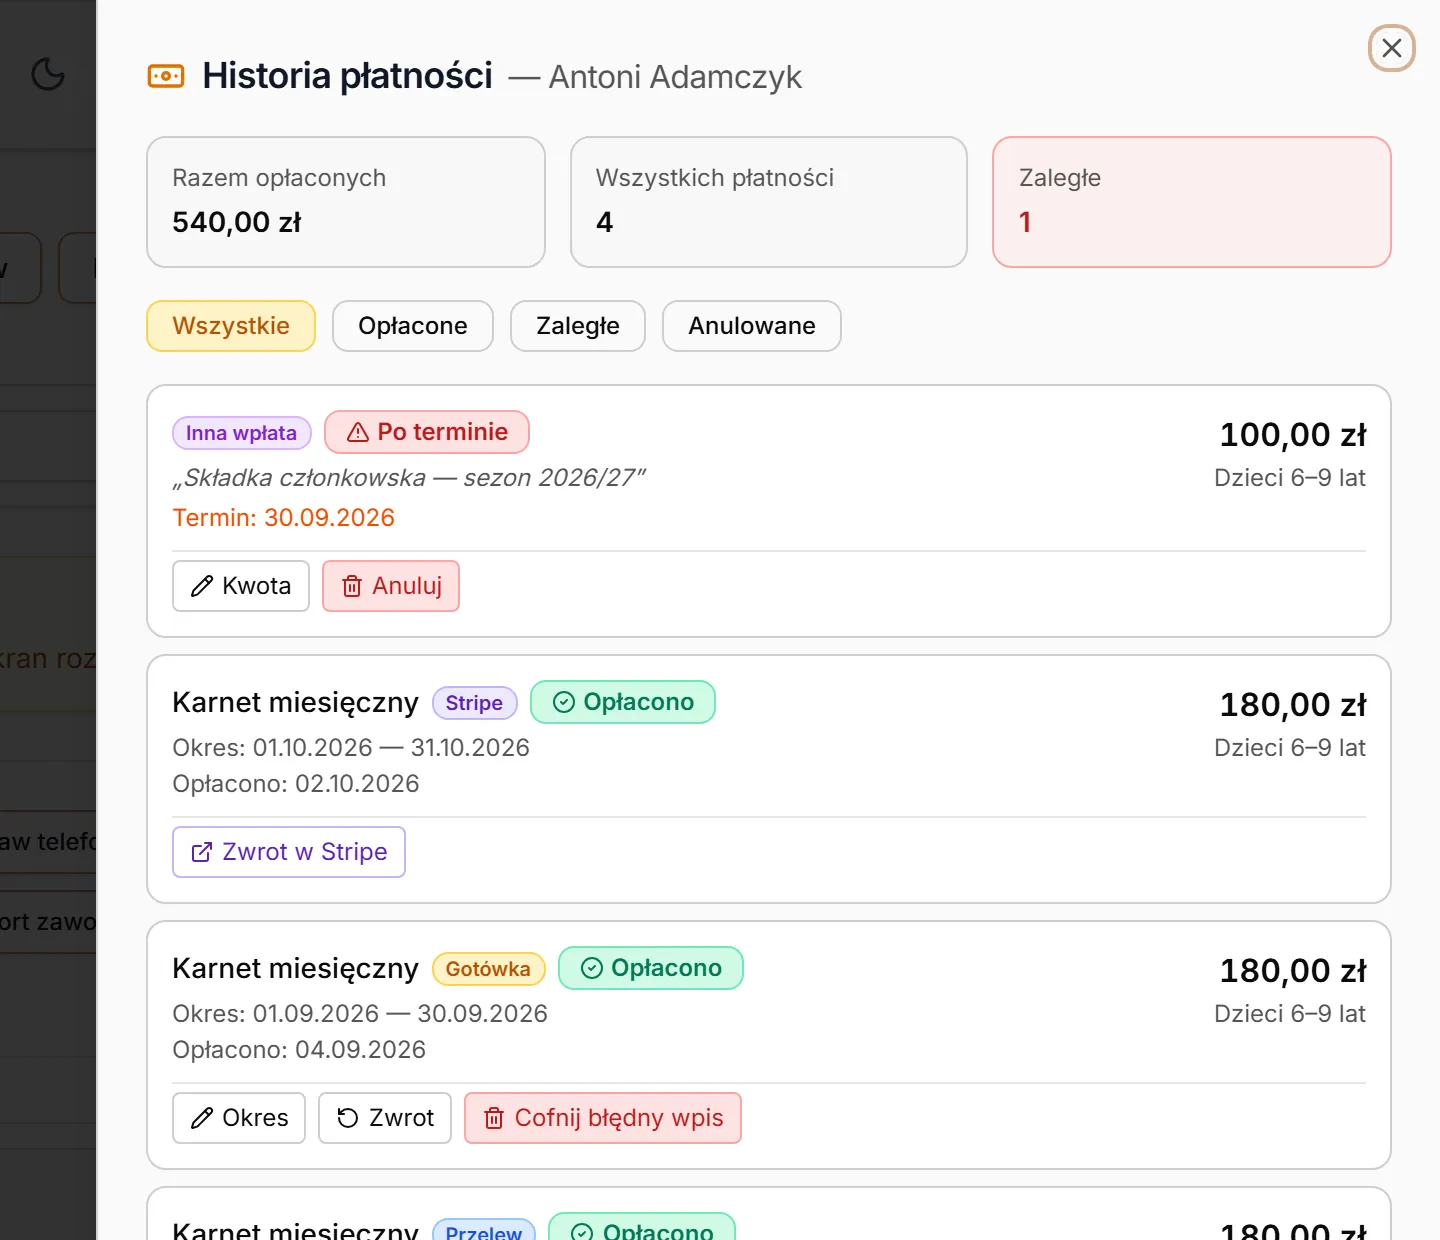Click the Stripe payment method badge
Screen dimensions: 1440x1240
[475, 703]
